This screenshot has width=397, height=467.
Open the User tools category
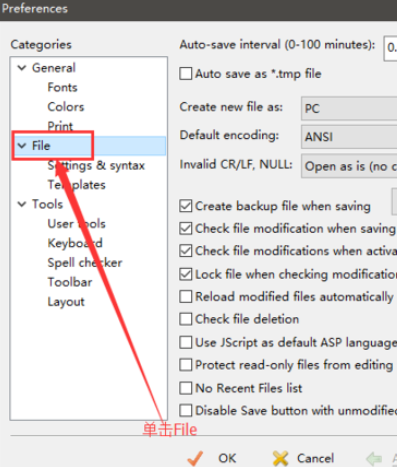pos(76,224)
